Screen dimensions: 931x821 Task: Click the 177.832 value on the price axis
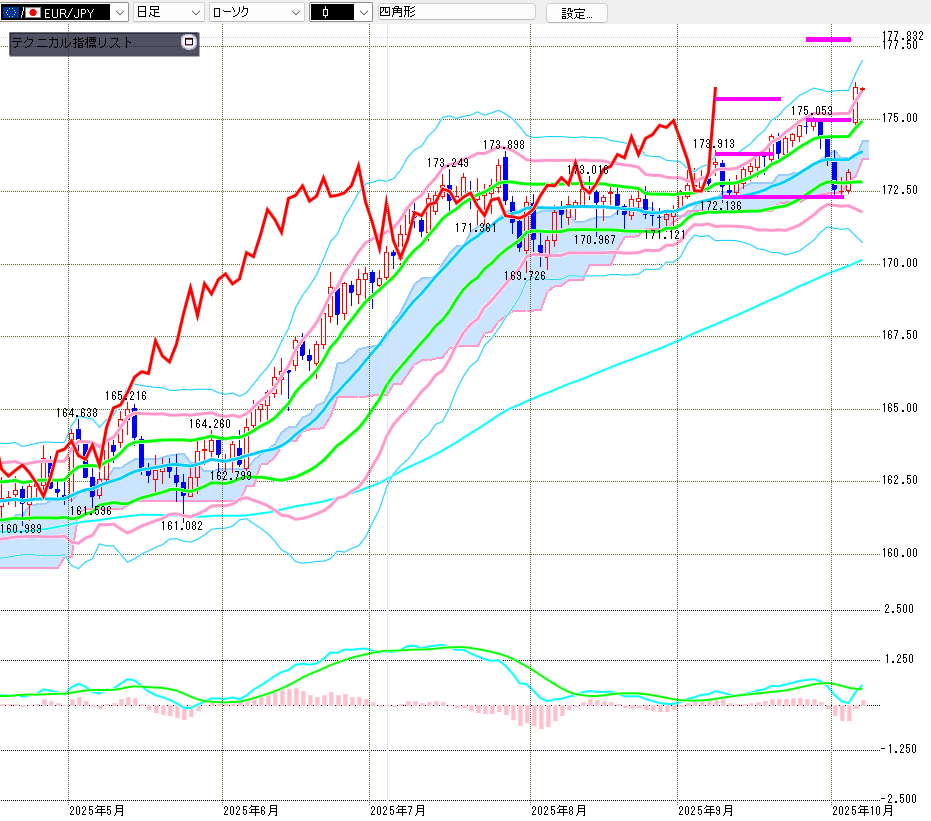point(903,36)
